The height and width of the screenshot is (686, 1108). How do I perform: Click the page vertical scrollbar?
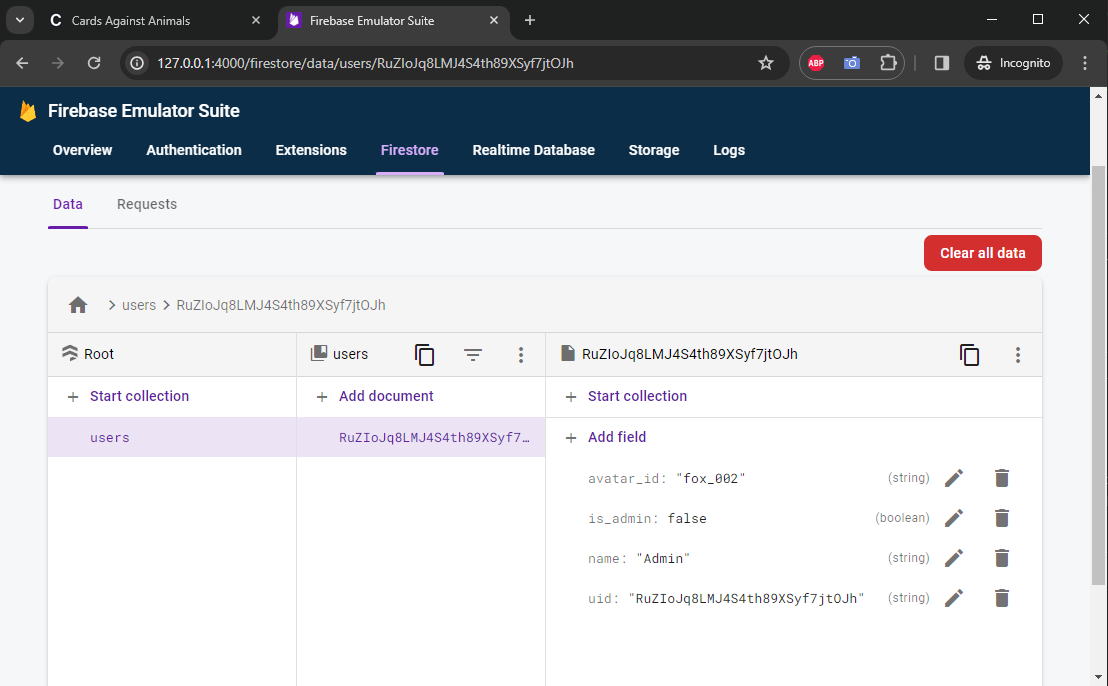[x=1098, y=376]
